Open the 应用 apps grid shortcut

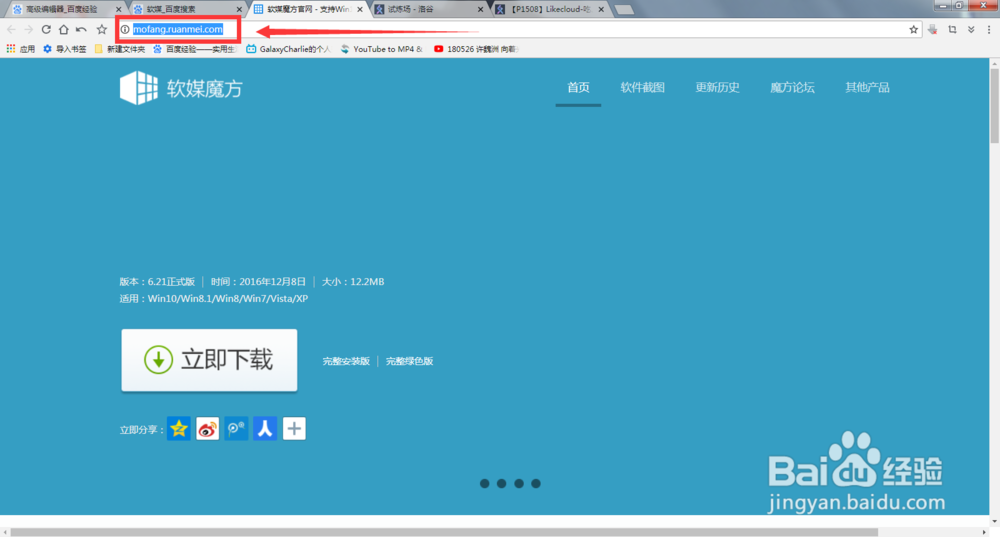coord(20,49)
